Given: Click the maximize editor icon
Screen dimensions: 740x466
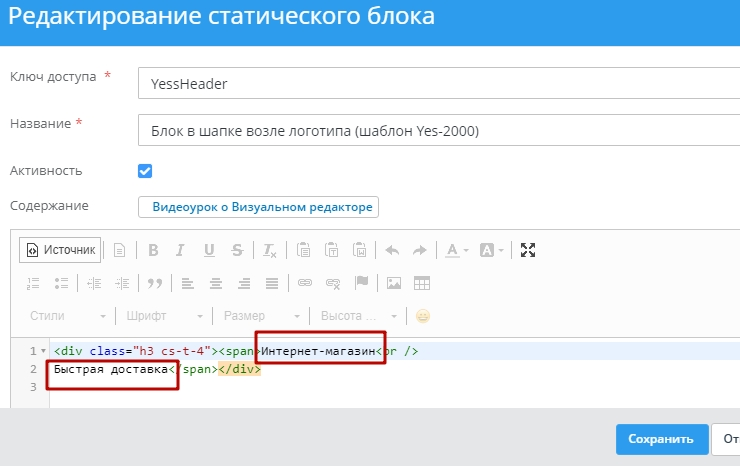Looking at the screenshot, I should pyautogui.click(x=528, y=250).
